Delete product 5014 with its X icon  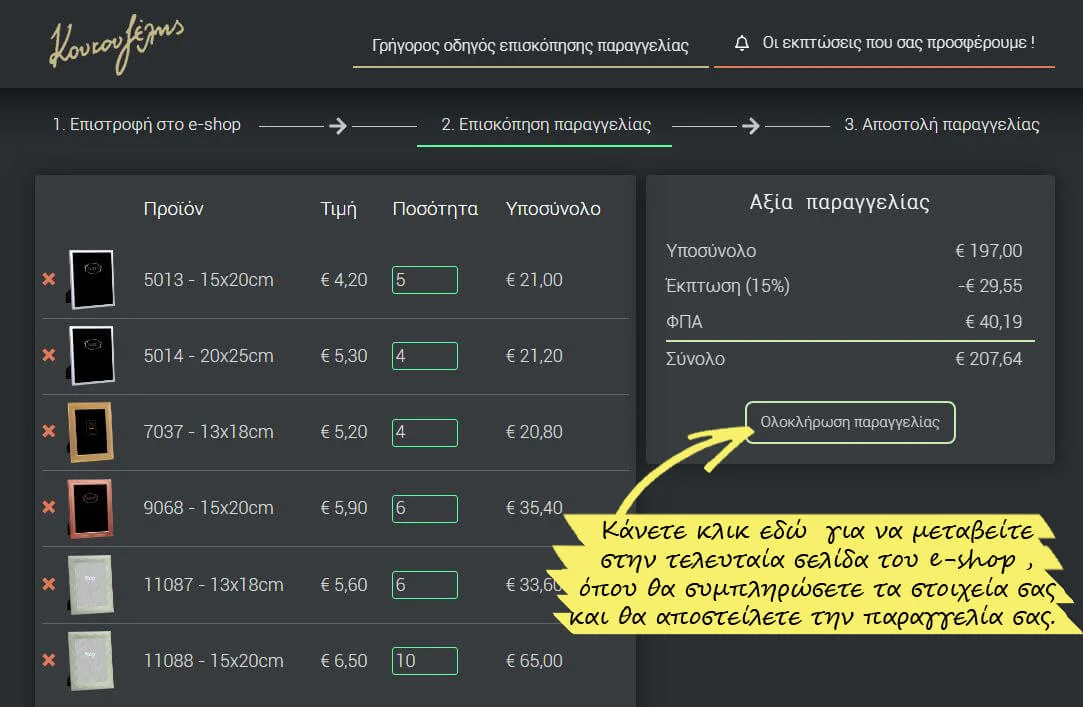[x=48, y=356]
